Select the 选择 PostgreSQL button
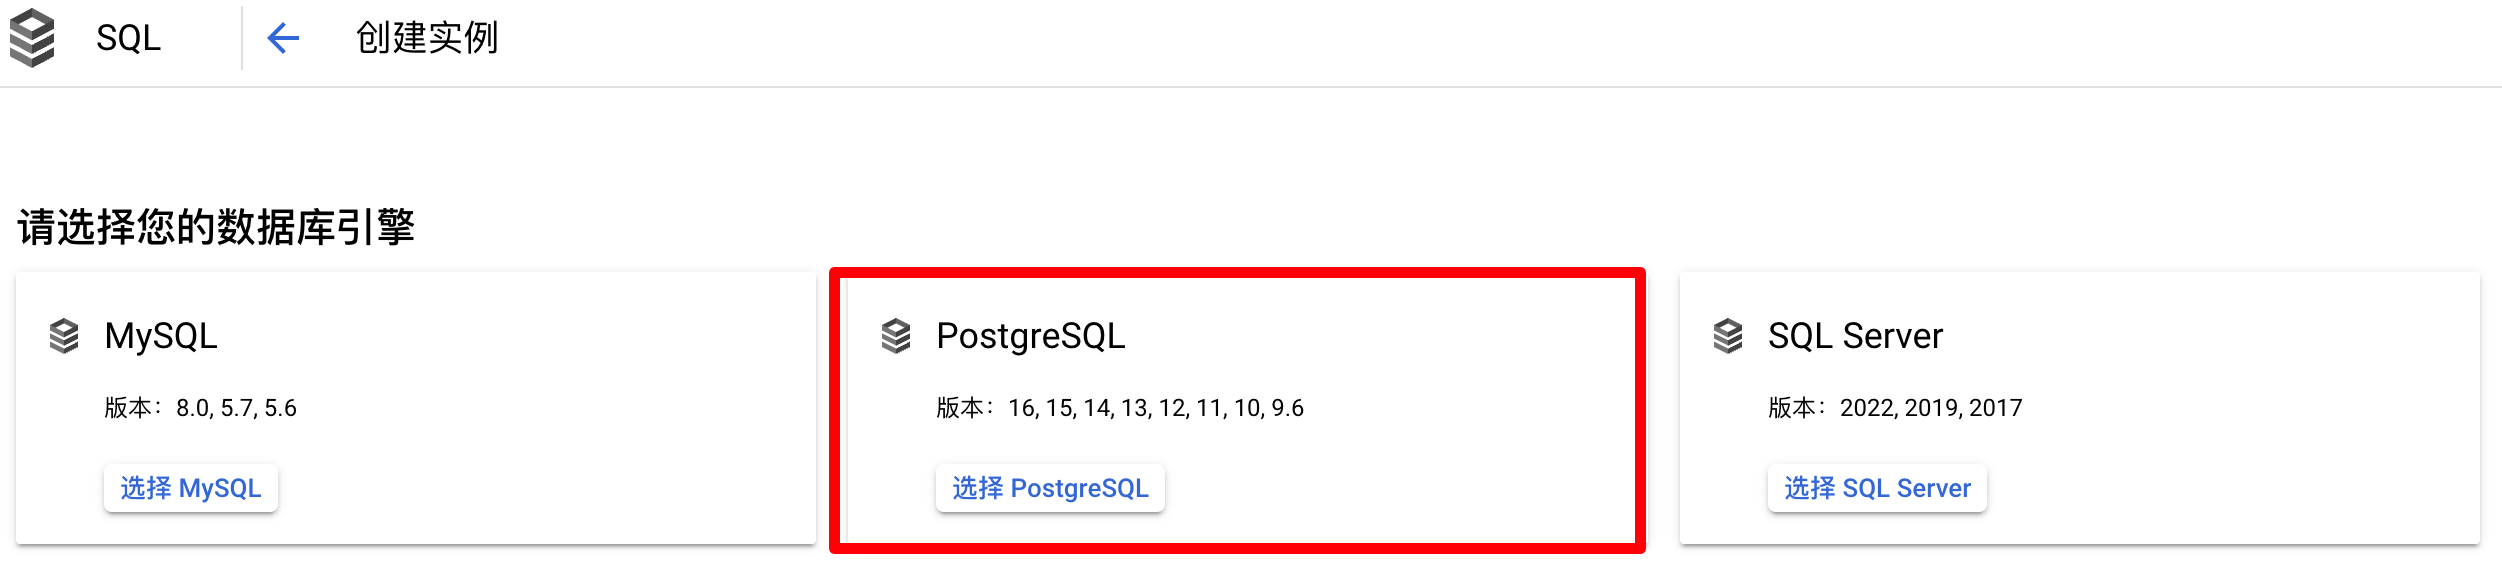 tap(1050, 488)
